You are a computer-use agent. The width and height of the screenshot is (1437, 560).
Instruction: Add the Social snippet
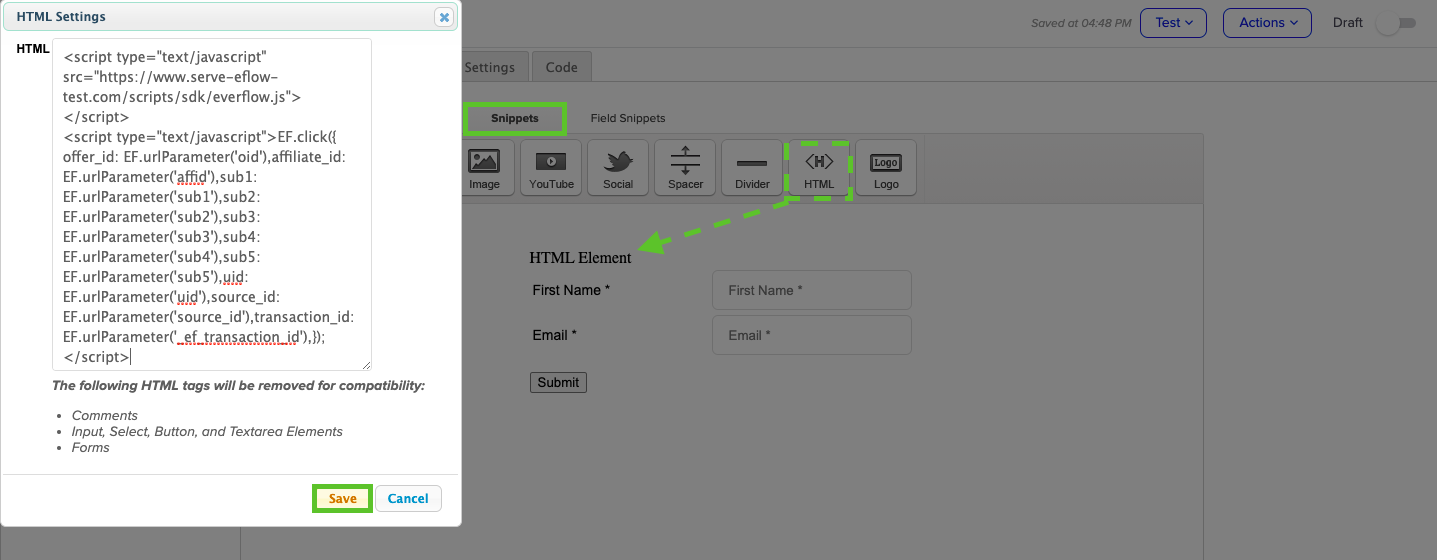(618, 167)
